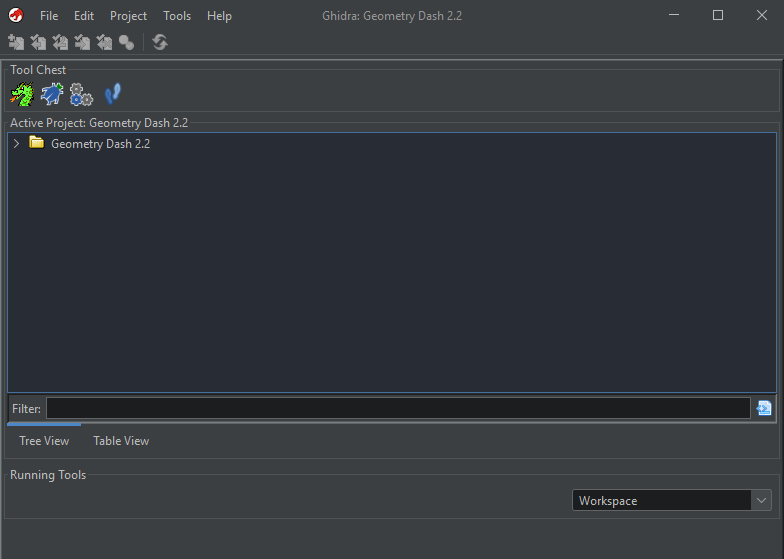Image resolution: width=784 pixels, height=559 pixels.
Task: Launch the Version Tracking footprints tool
Action: point(112,94)
